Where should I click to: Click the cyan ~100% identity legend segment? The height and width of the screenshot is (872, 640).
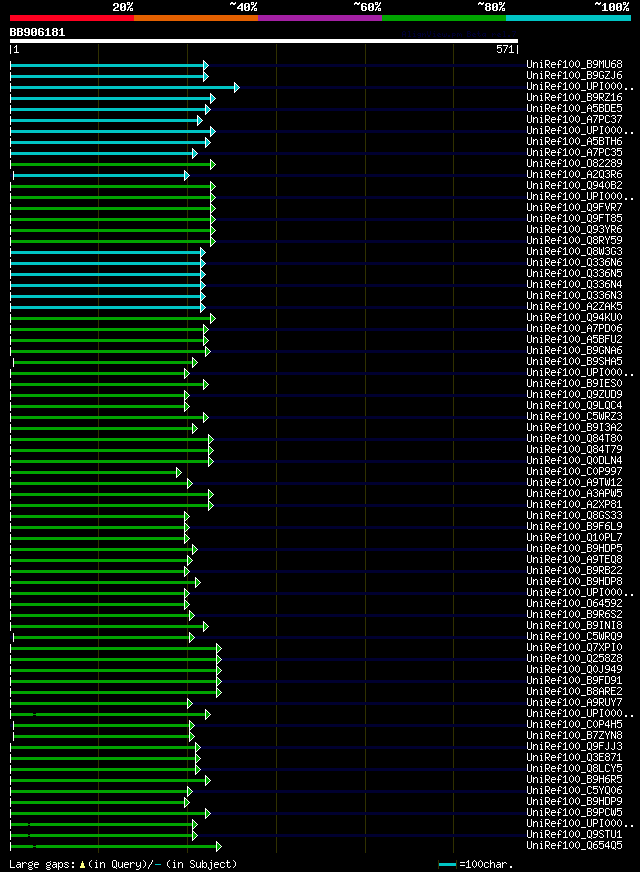[x=568, y=18]
